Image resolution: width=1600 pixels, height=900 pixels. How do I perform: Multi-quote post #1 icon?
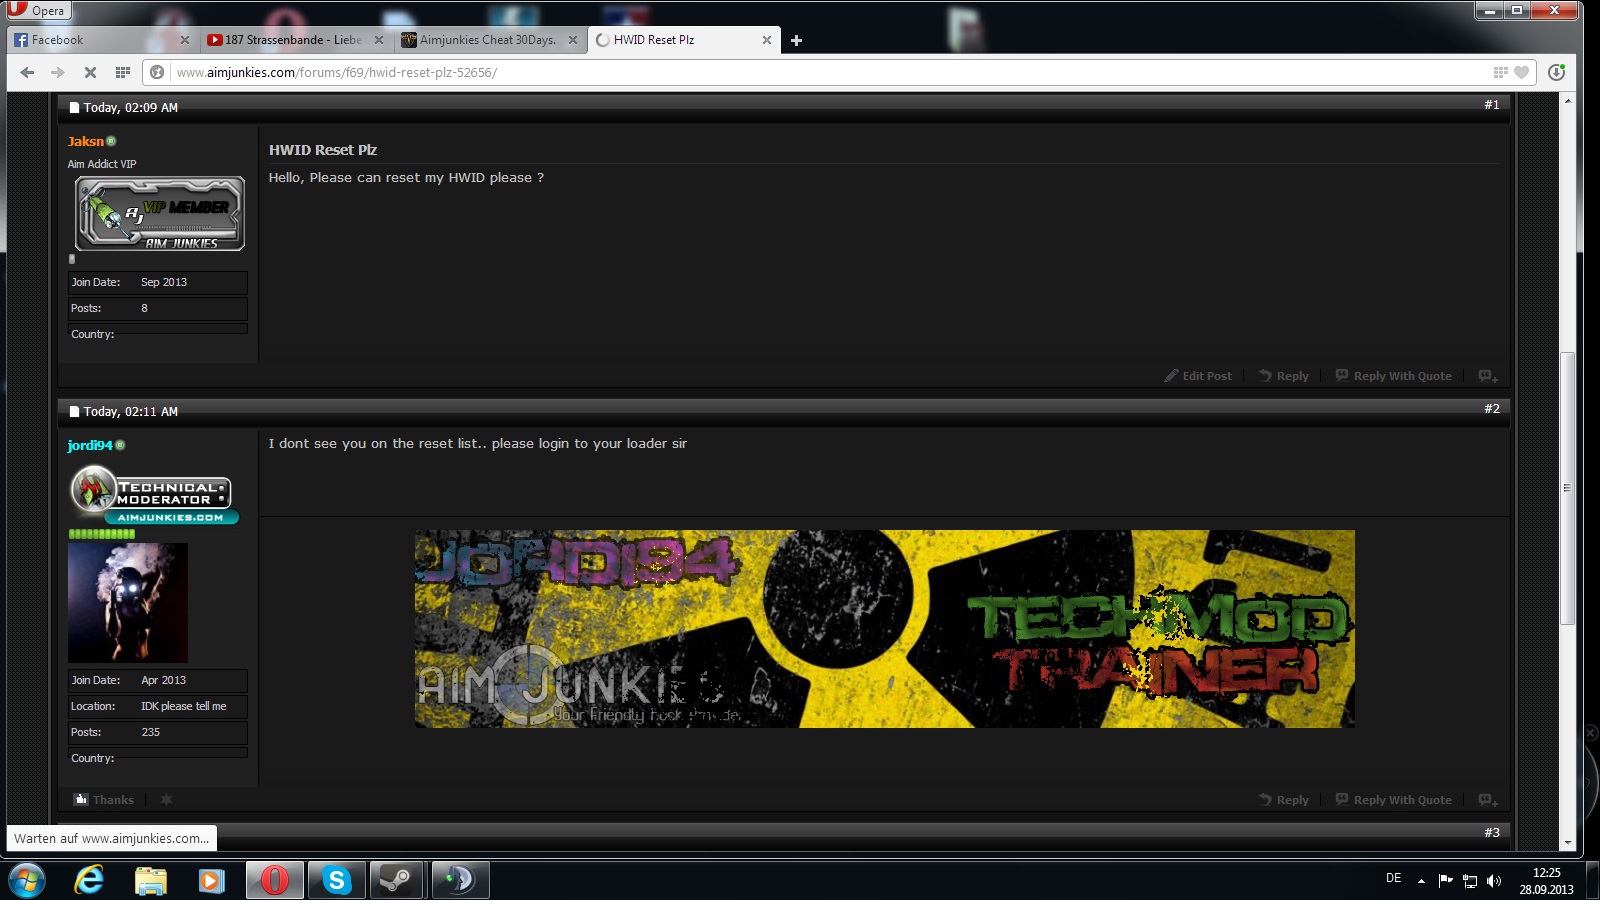point(1488,376)
